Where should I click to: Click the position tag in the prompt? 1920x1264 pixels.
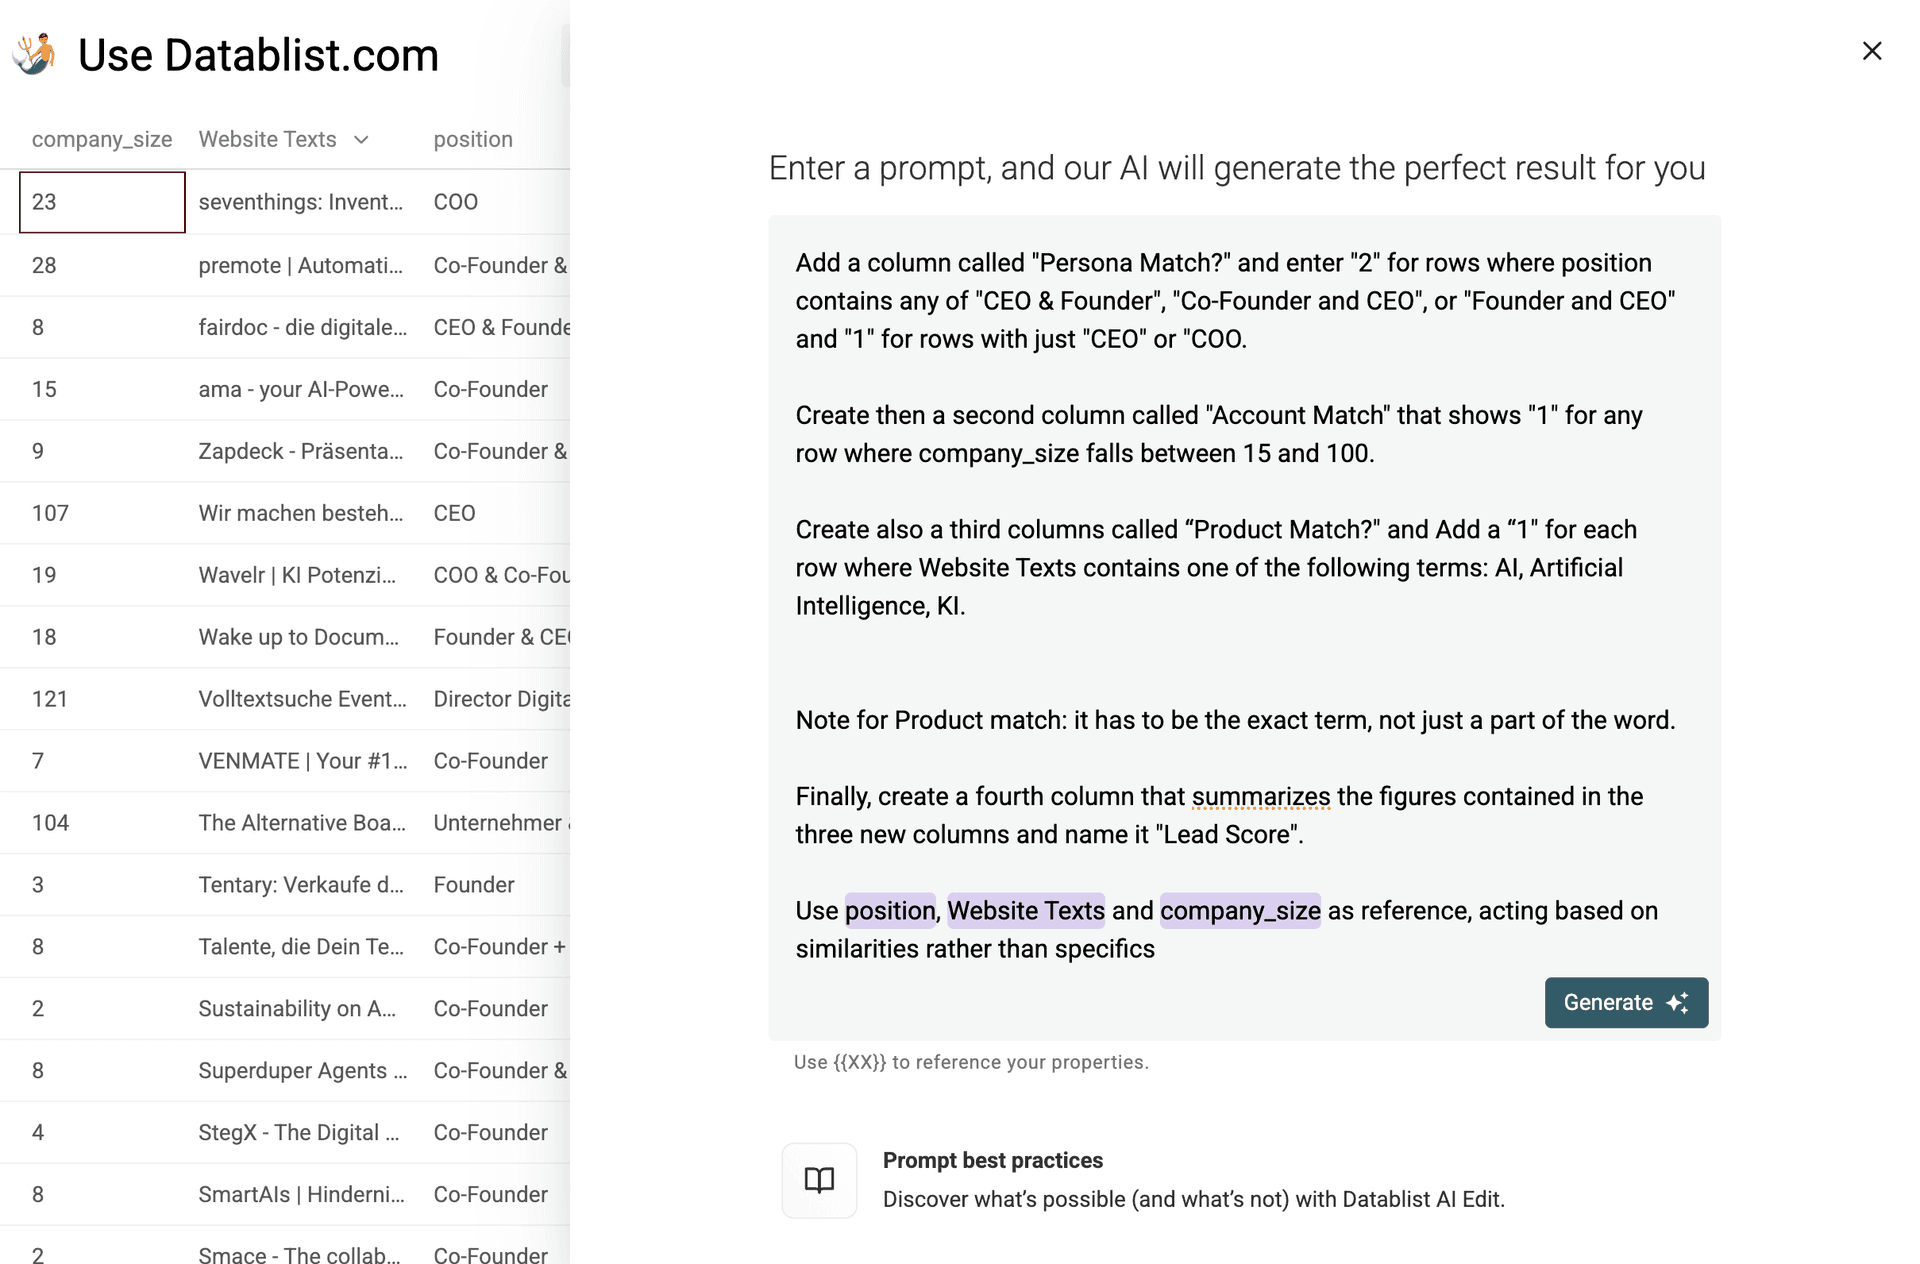tap(890, 911)
